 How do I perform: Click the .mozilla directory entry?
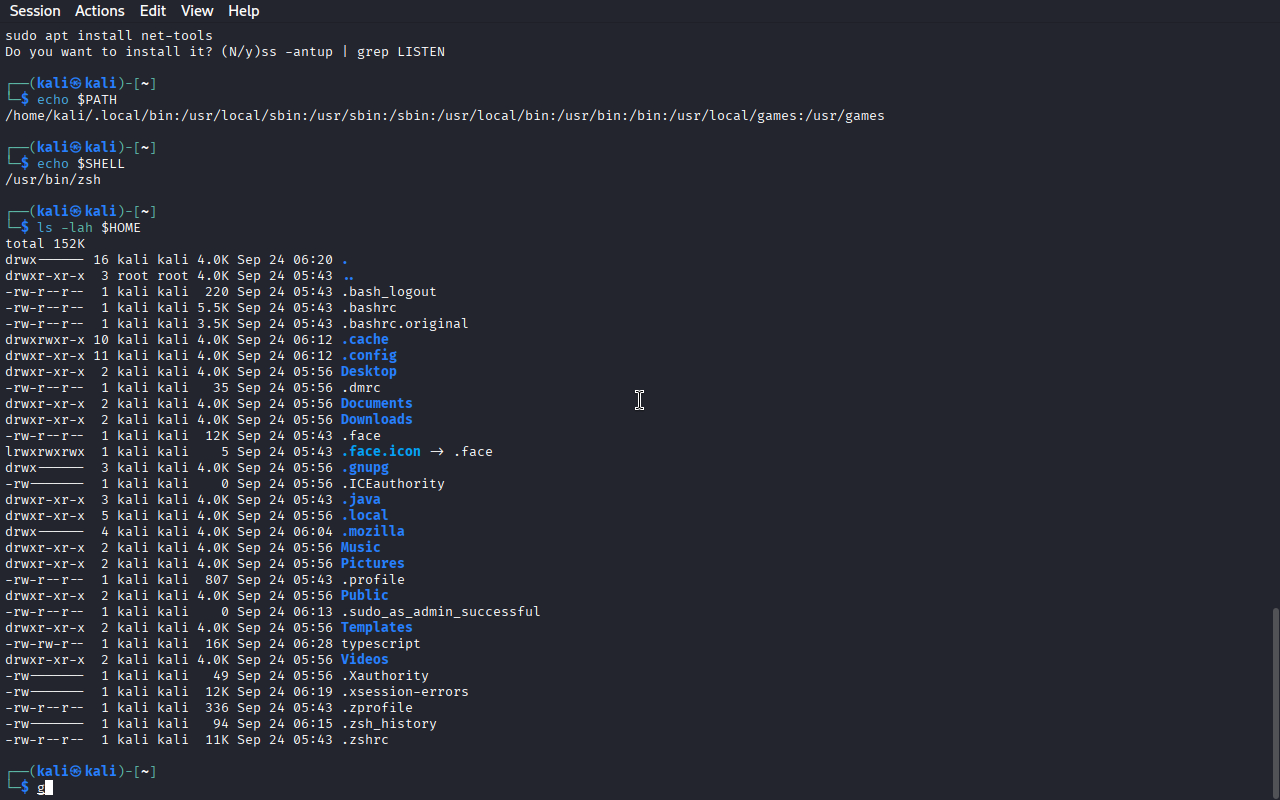tap(372, 532)
